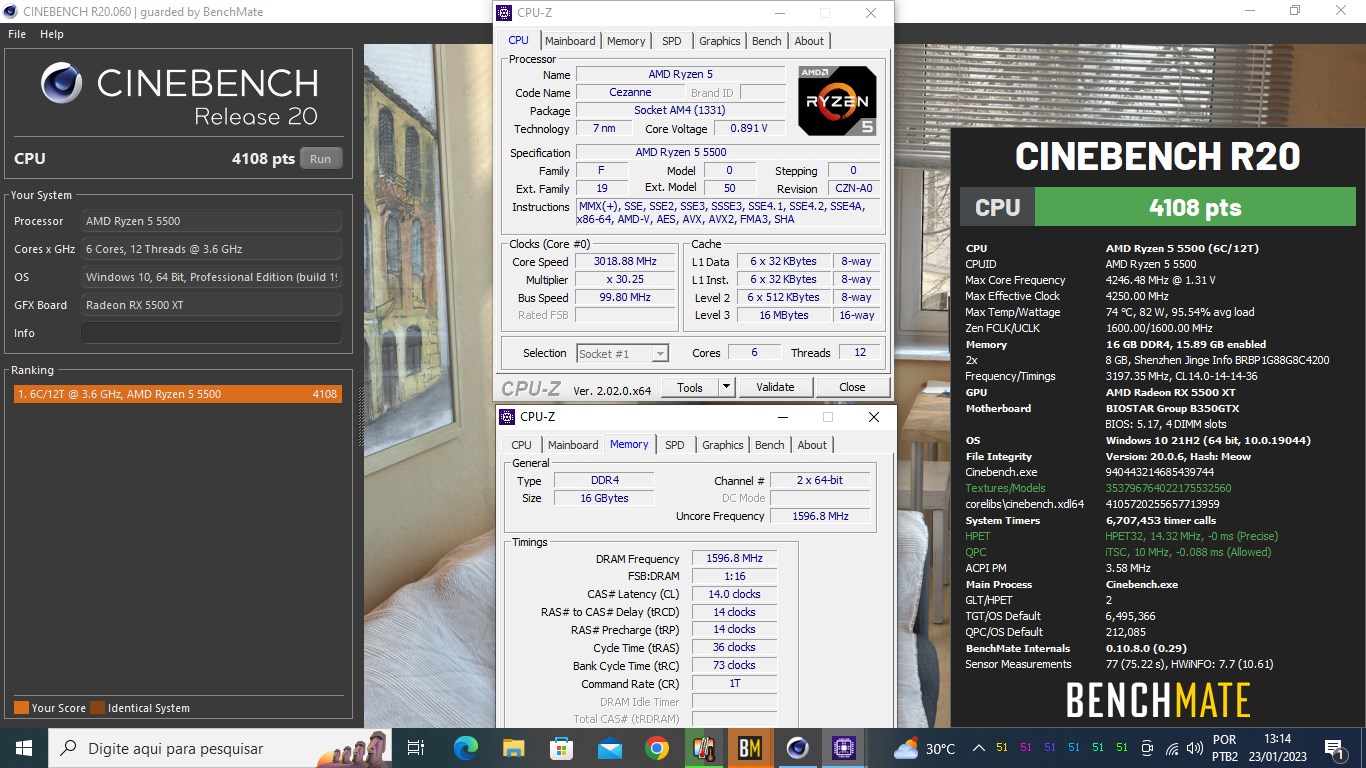
Task: Switch to Mainboard tab in lower CPU-Z
Action: 573,445
